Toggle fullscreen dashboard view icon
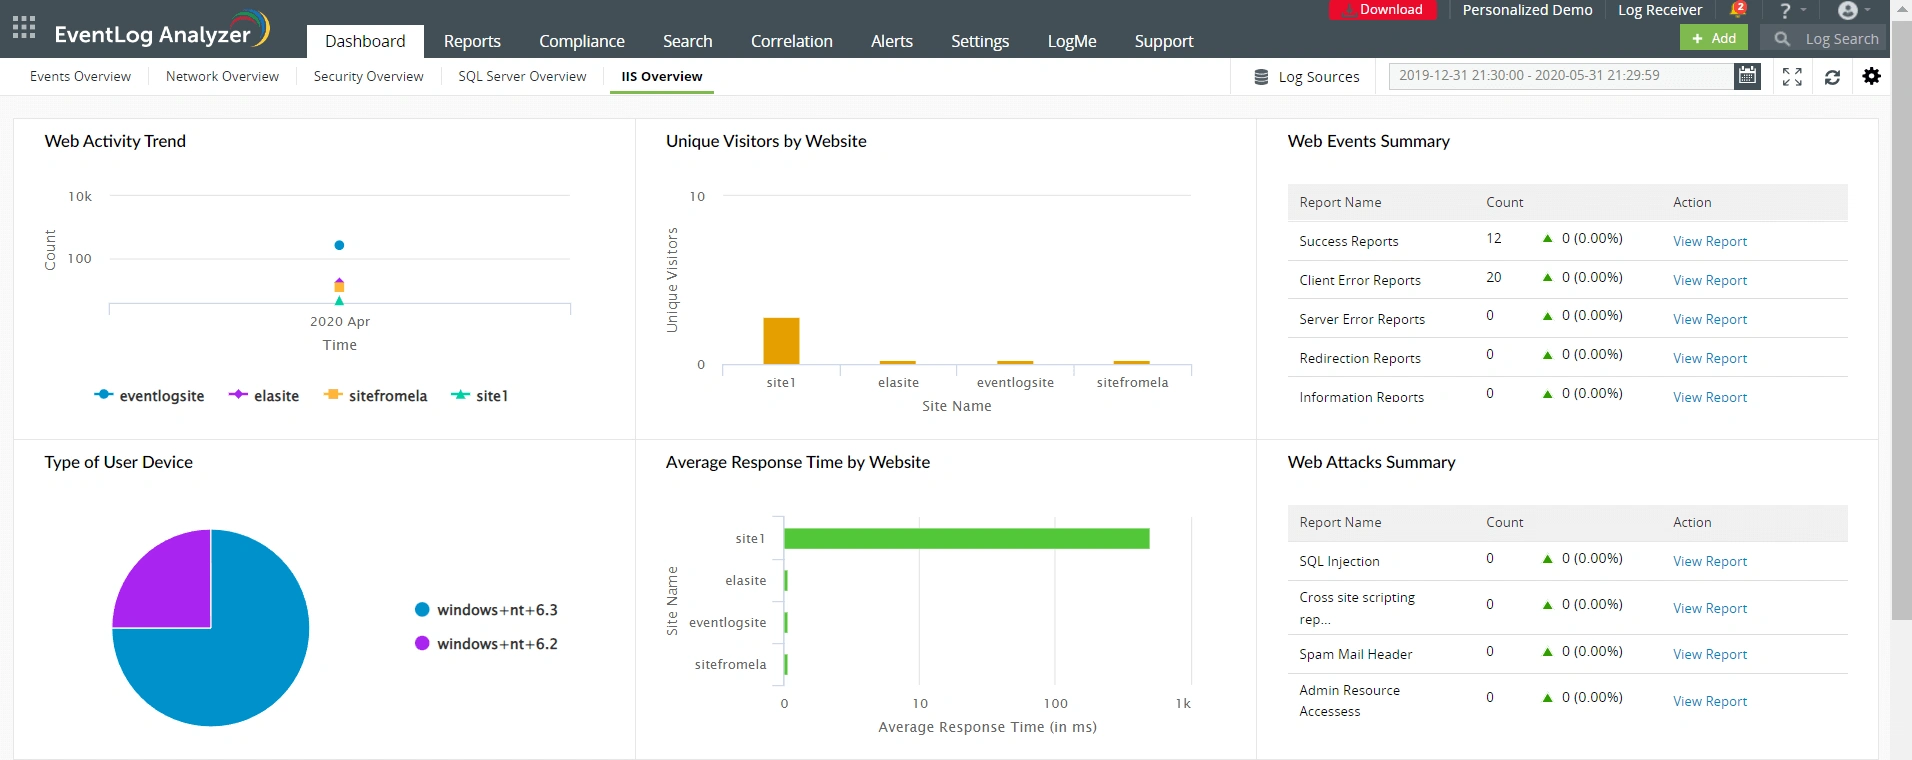This screenshot has height=760, width=1912. pyautogui.click(x=1792, y=77)
